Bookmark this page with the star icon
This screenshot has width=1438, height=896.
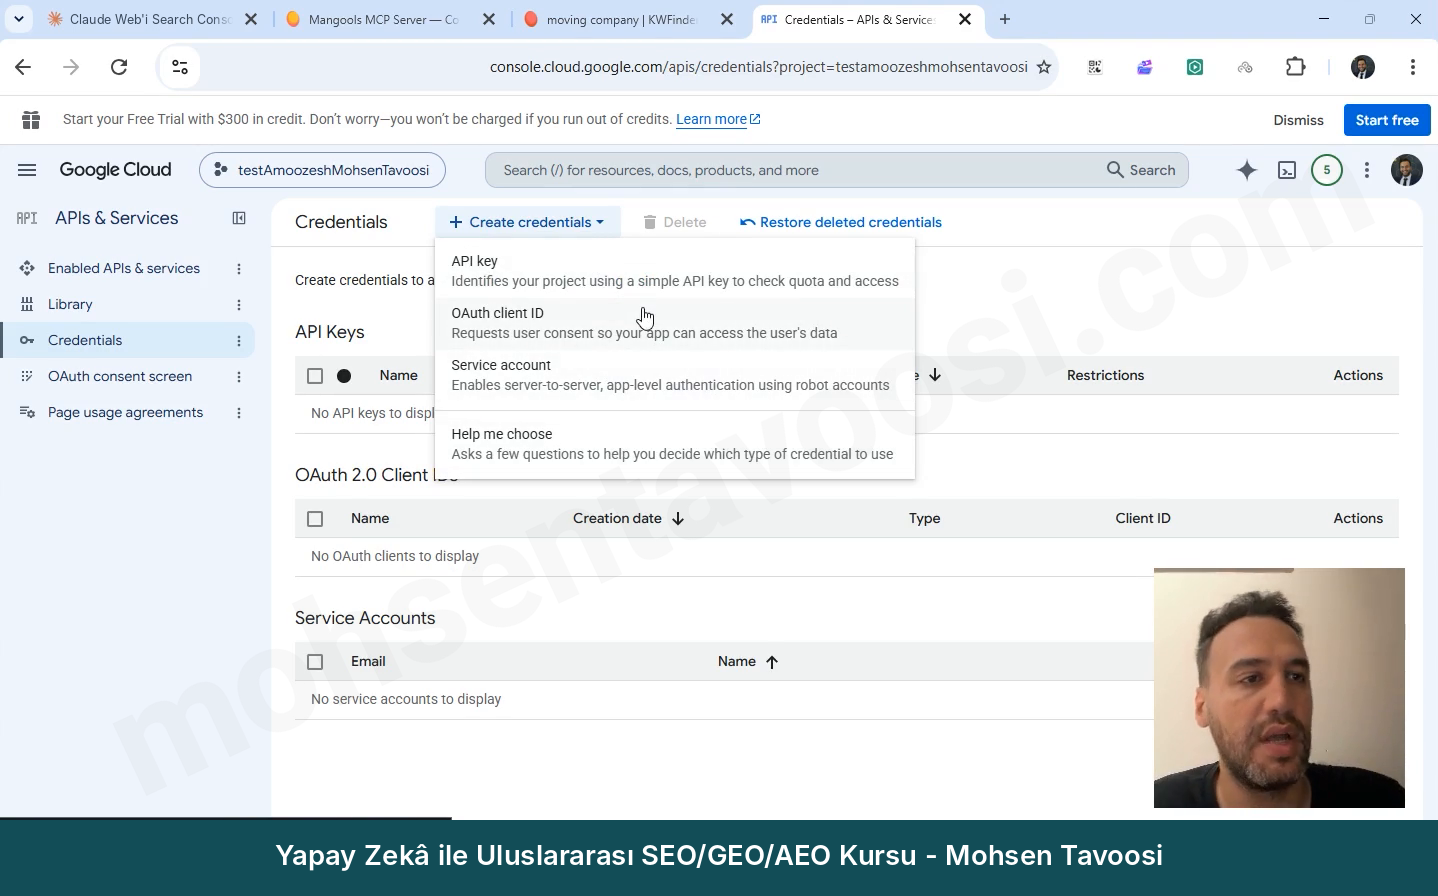tap(1044, 67)
